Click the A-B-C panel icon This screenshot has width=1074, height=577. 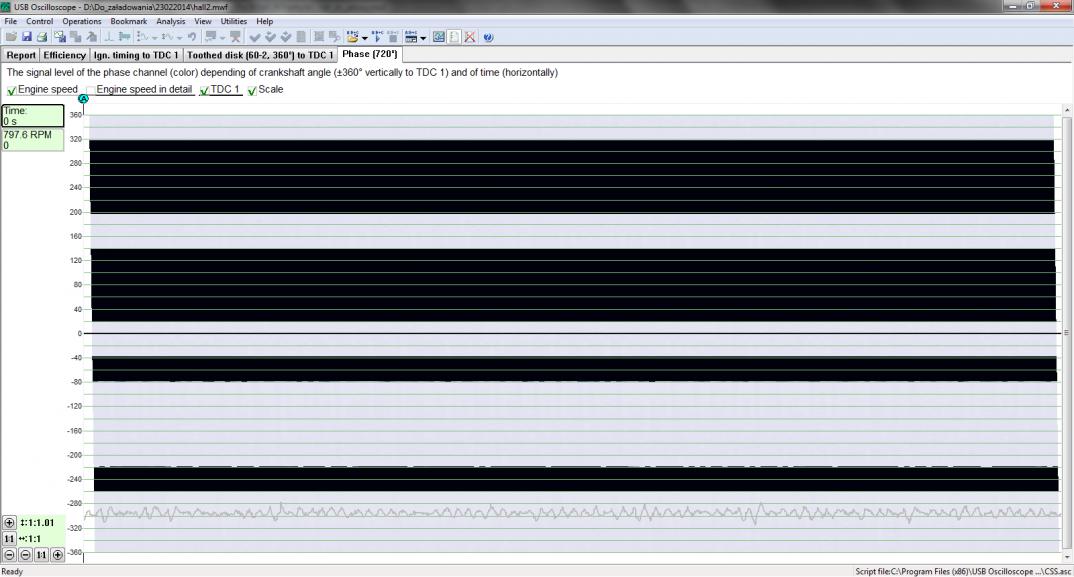411,37
